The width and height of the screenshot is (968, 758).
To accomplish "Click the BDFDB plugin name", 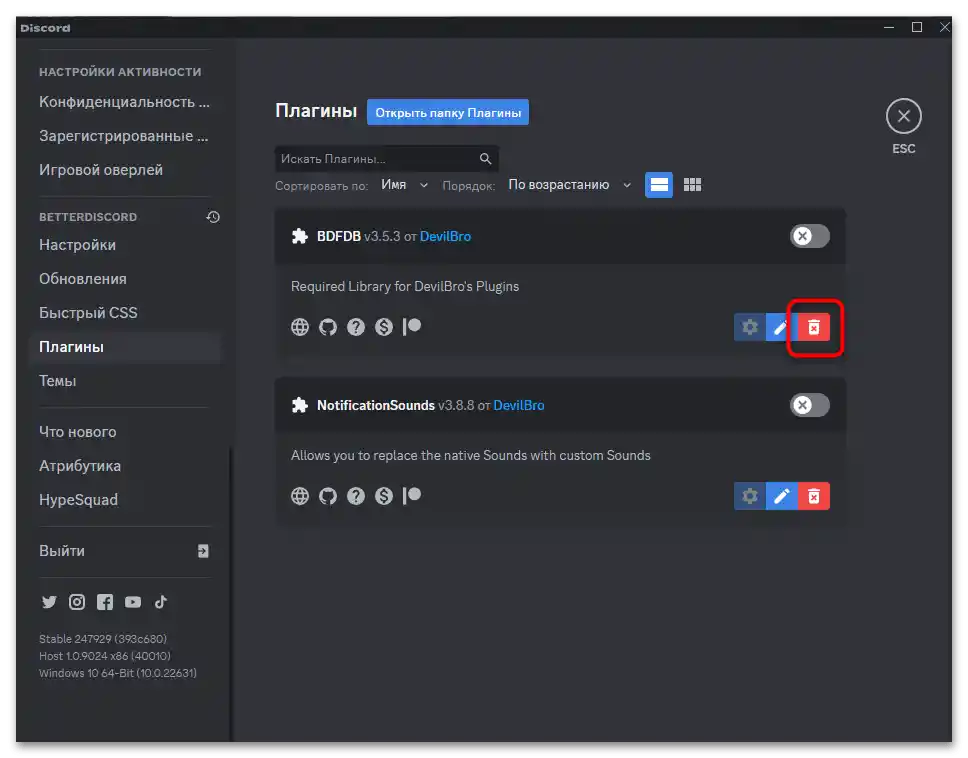I will click(x=338, y=236).
